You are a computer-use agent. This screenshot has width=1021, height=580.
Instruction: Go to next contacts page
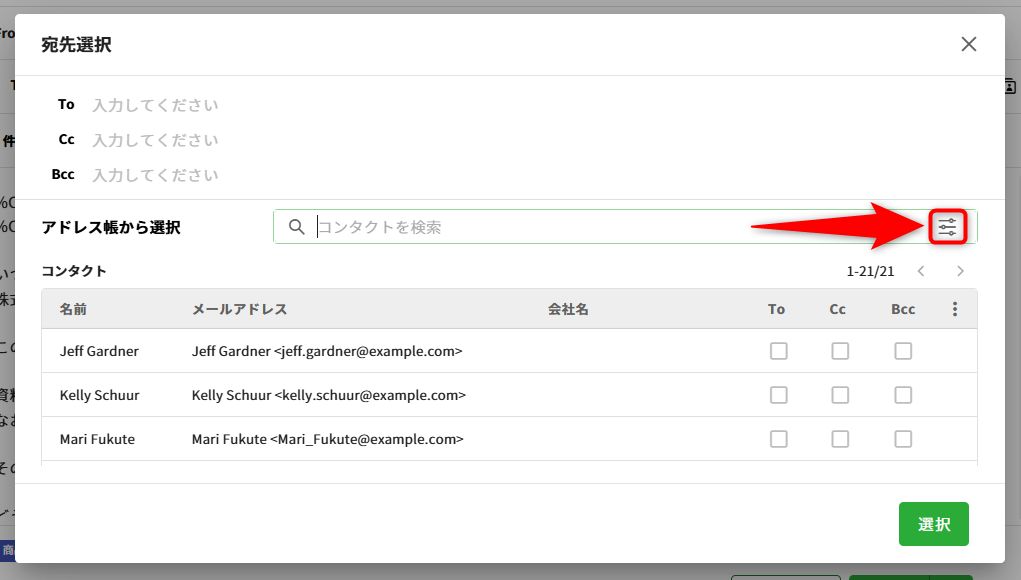(960, 271)
